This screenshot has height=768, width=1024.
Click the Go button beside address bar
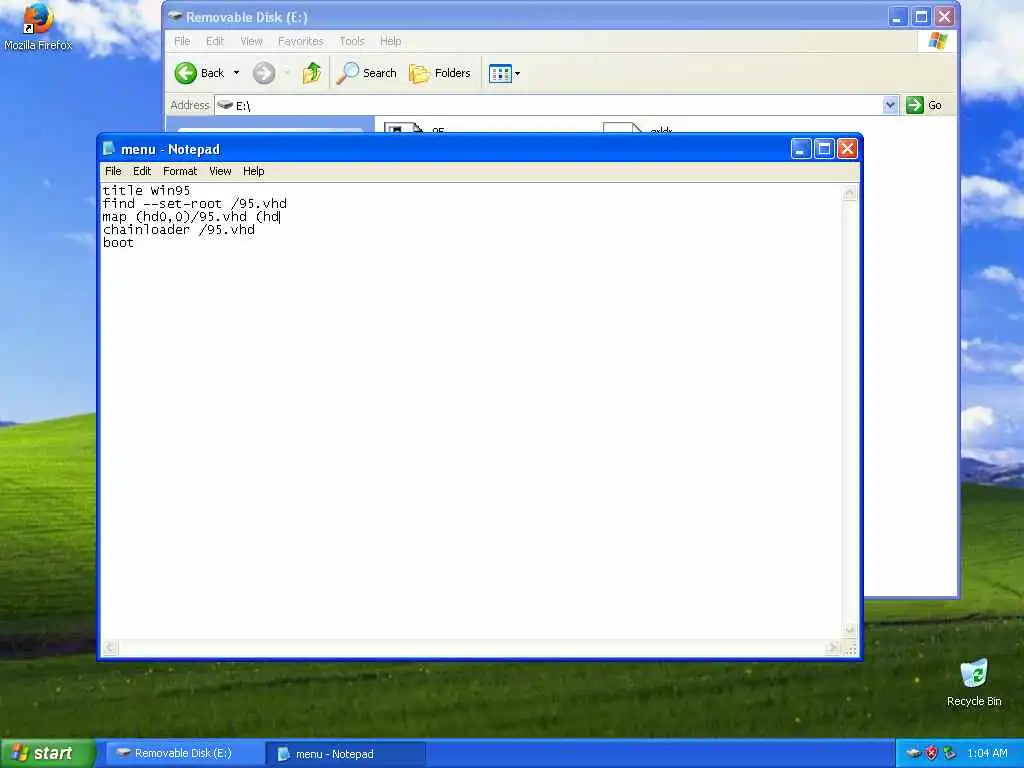pyautogui.click(x=924, y=105)
